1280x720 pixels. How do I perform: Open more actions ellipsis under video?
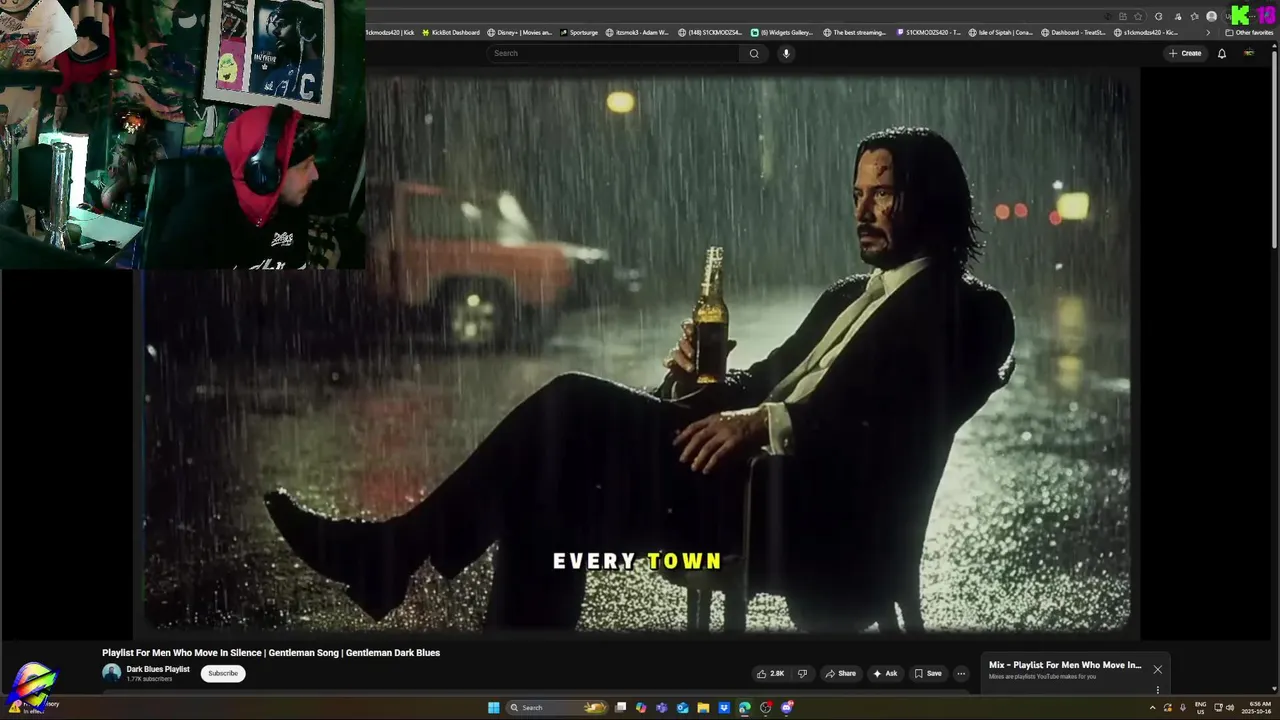tap(961, 673)
